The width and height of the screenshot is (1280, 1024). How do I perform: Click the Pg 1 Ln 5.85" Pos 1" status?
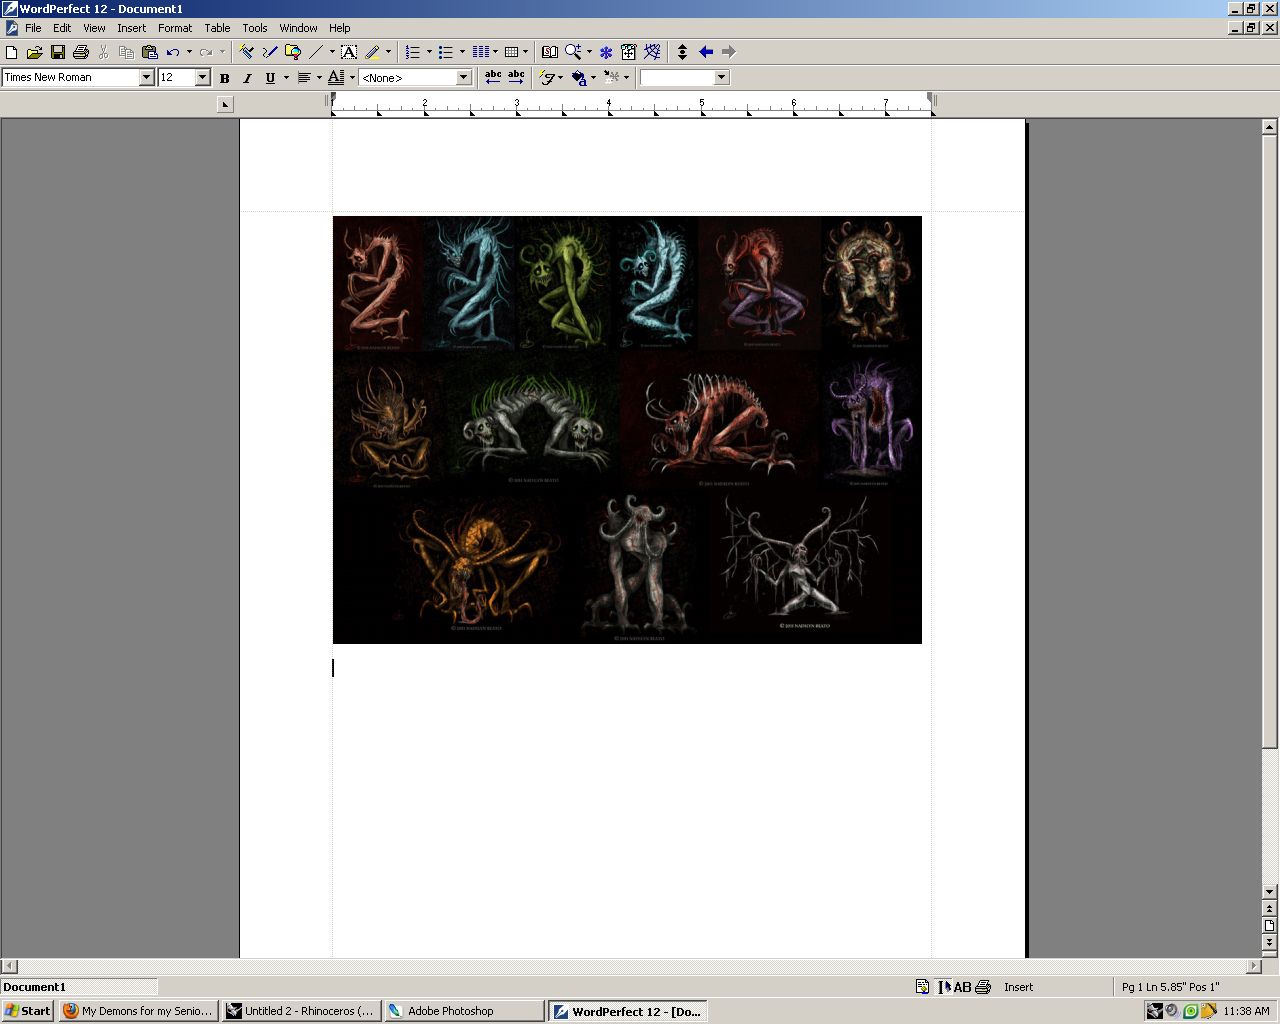coord(1171,987)
